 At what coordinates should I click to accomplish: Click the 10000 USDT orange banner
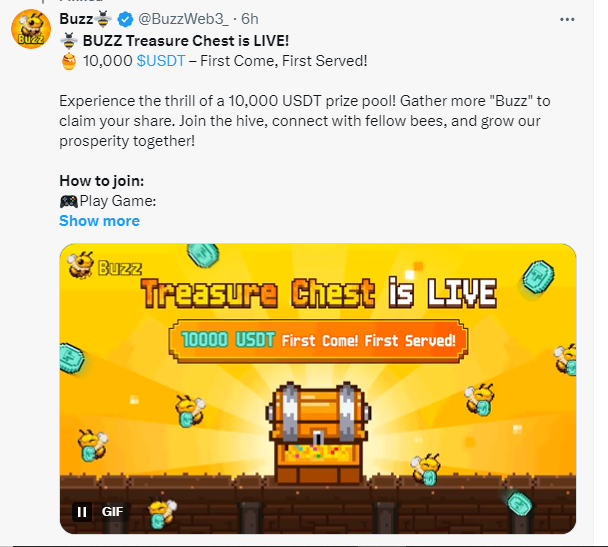click(x=318, y=341)
